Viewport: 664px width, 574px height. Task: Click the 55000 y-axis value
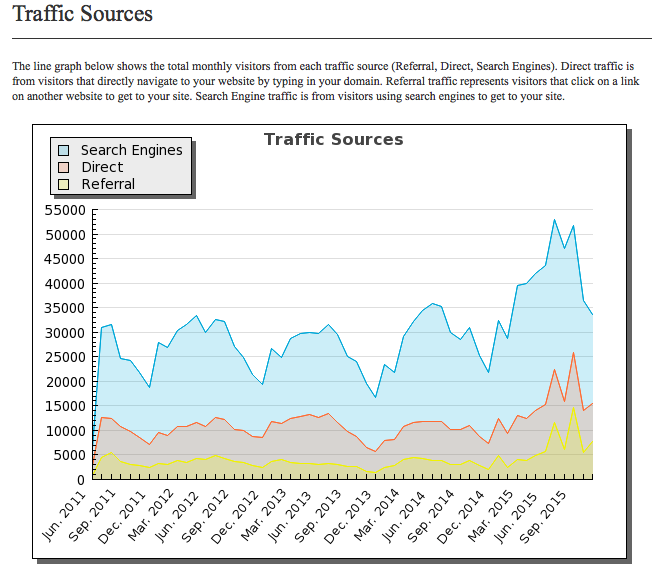[x=67, y=211]
